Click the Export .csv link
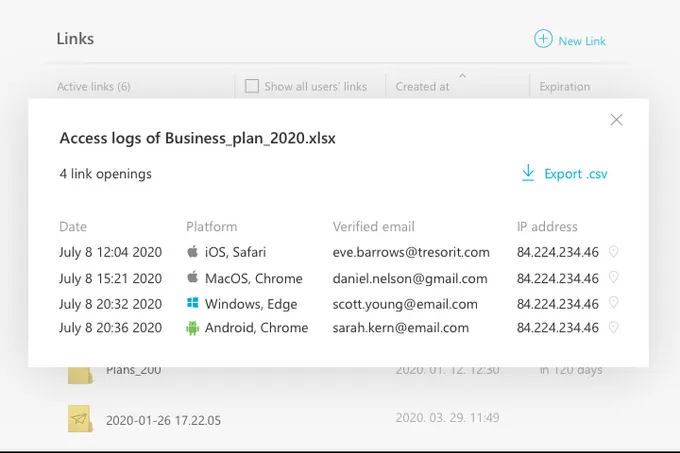680x453 pixels. click(575, 174)
